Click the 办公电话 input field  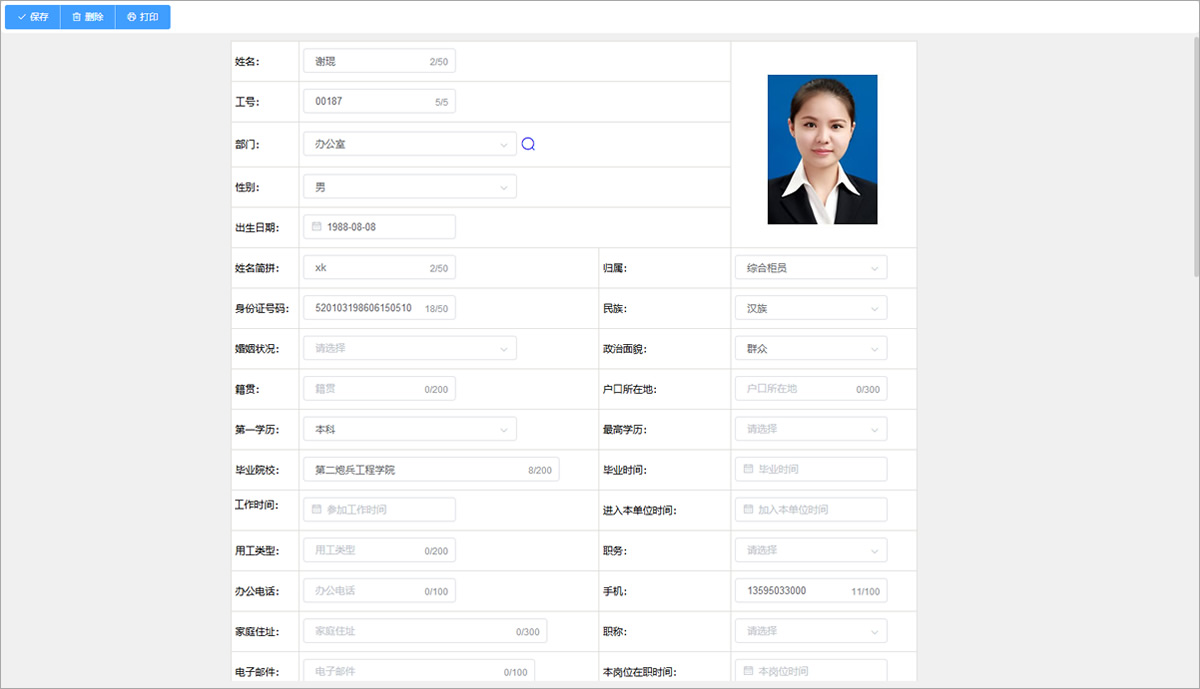coord(379,591)
